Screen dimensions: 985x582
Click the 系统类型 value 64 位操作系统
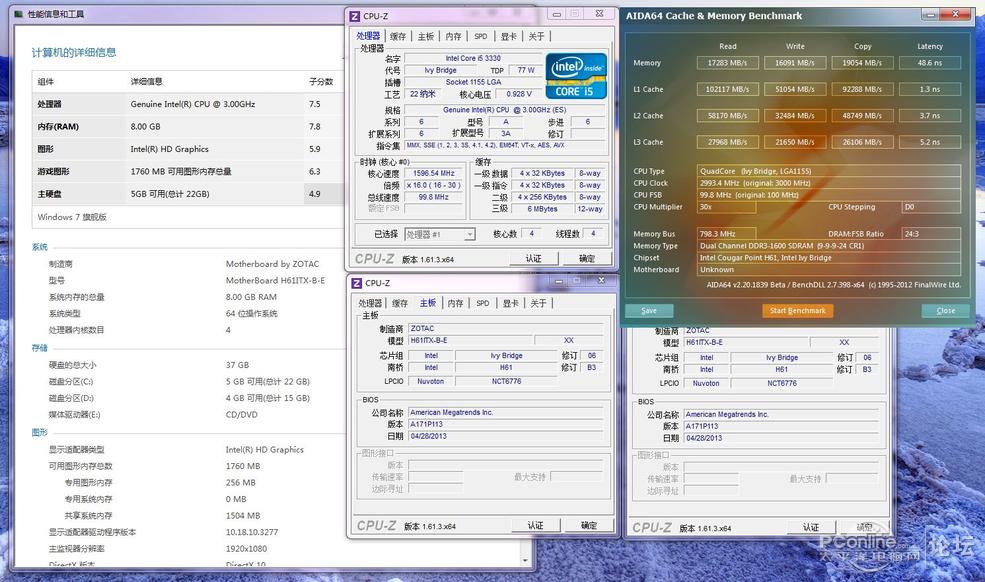pos(251,314)
